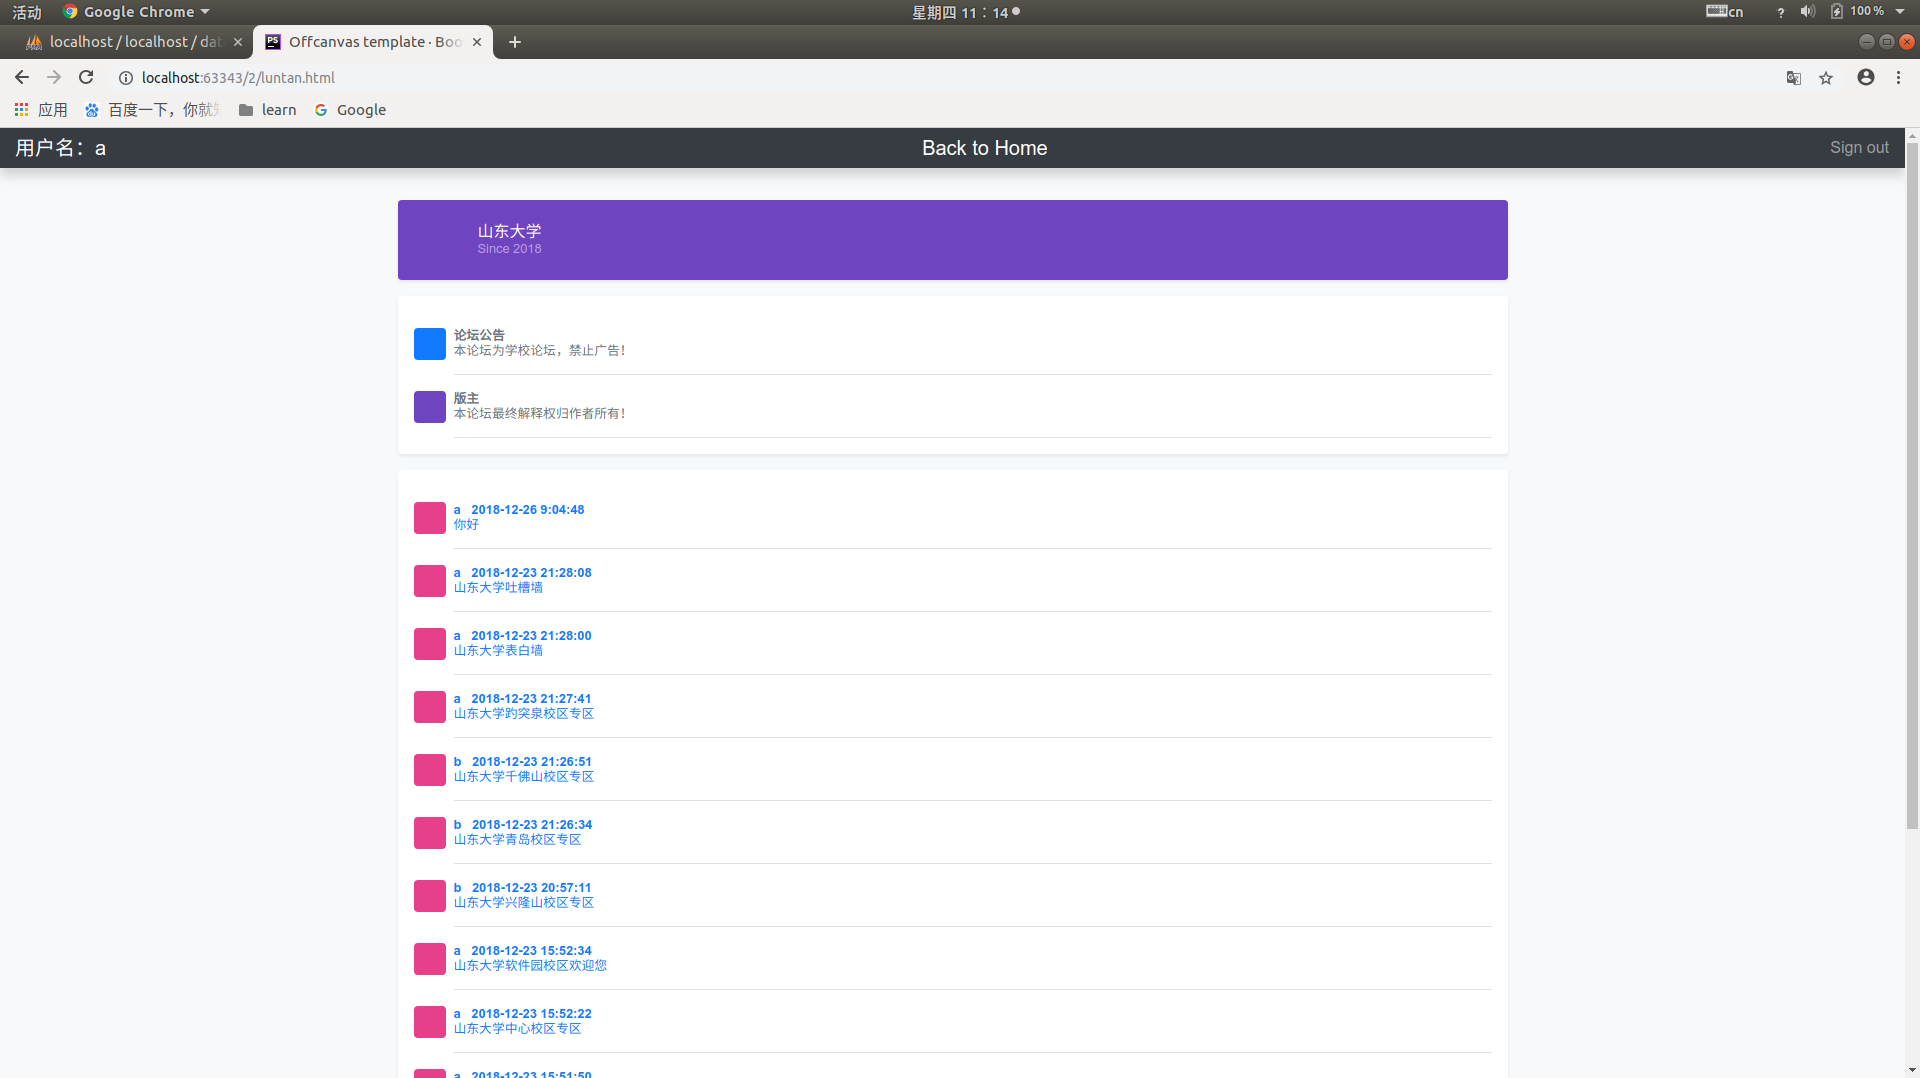Click the 论坛公告 heading

pos(479,335)
